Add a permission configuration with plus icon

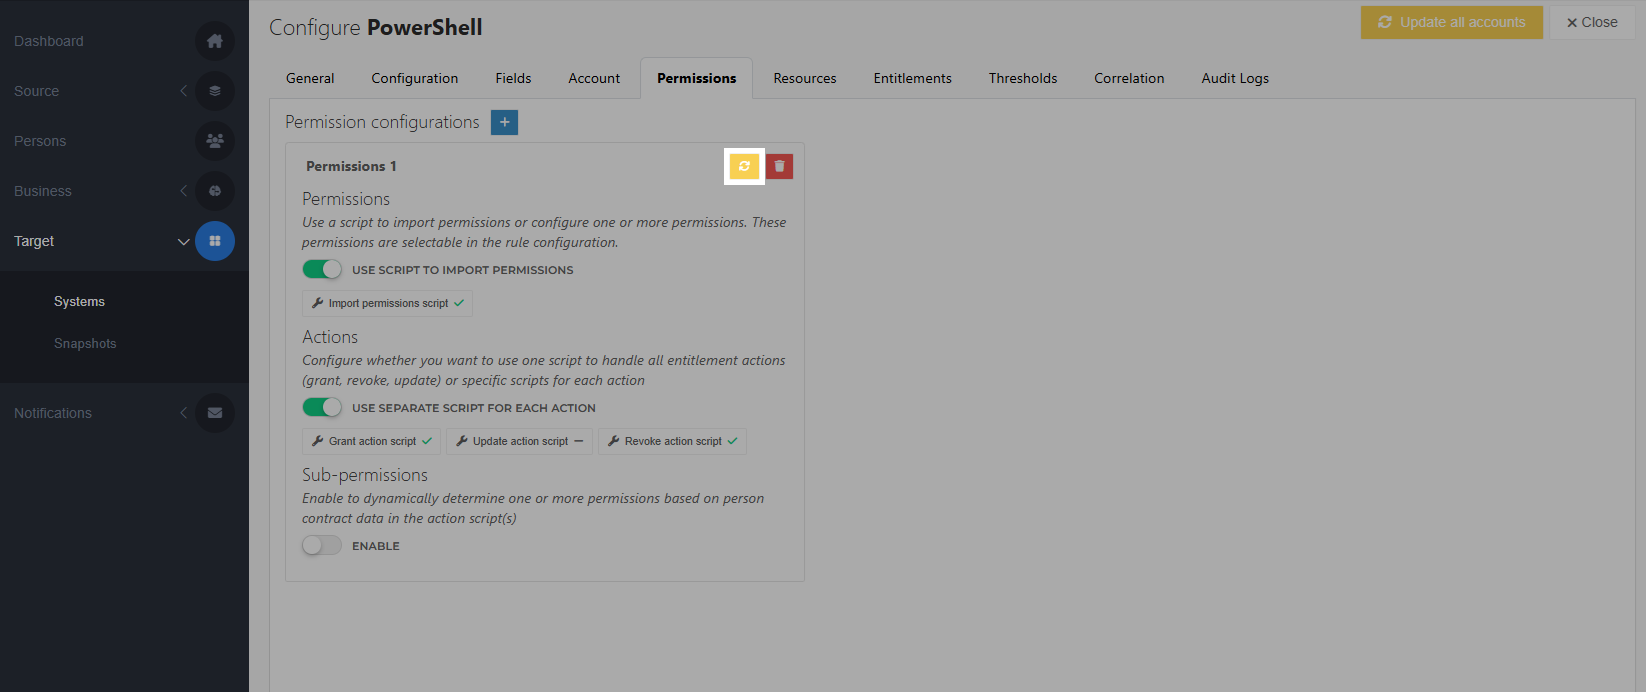point(505,122)
